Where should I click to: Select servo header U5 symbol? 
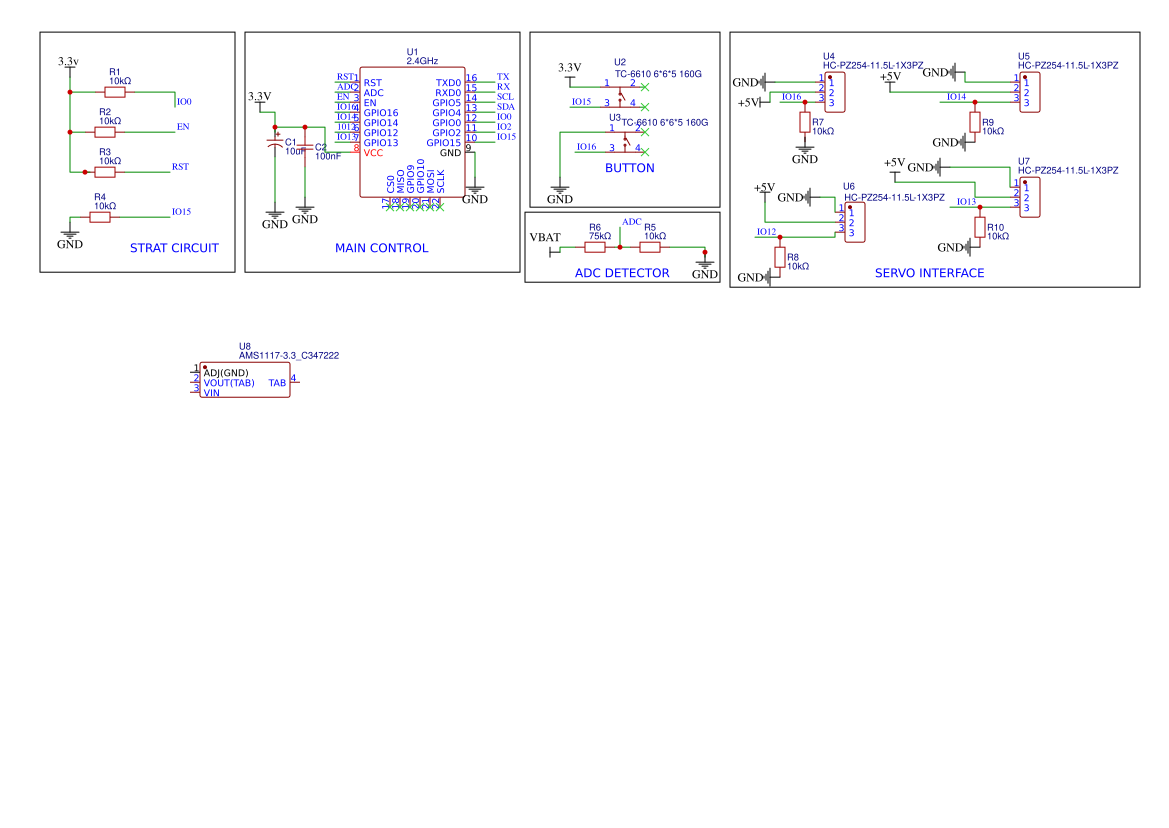pyautogui.click(x=1030, y=92)
